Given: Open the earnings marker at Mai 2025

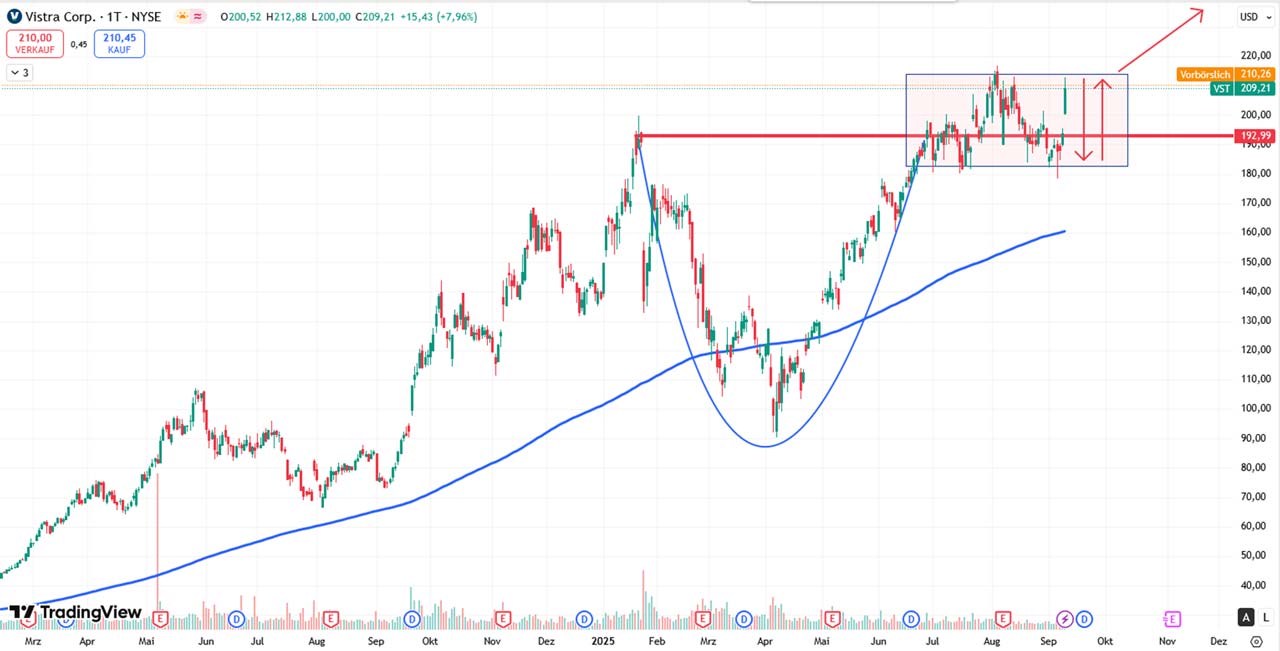Looking at the screenshot, I should click(x=830, y=619).
